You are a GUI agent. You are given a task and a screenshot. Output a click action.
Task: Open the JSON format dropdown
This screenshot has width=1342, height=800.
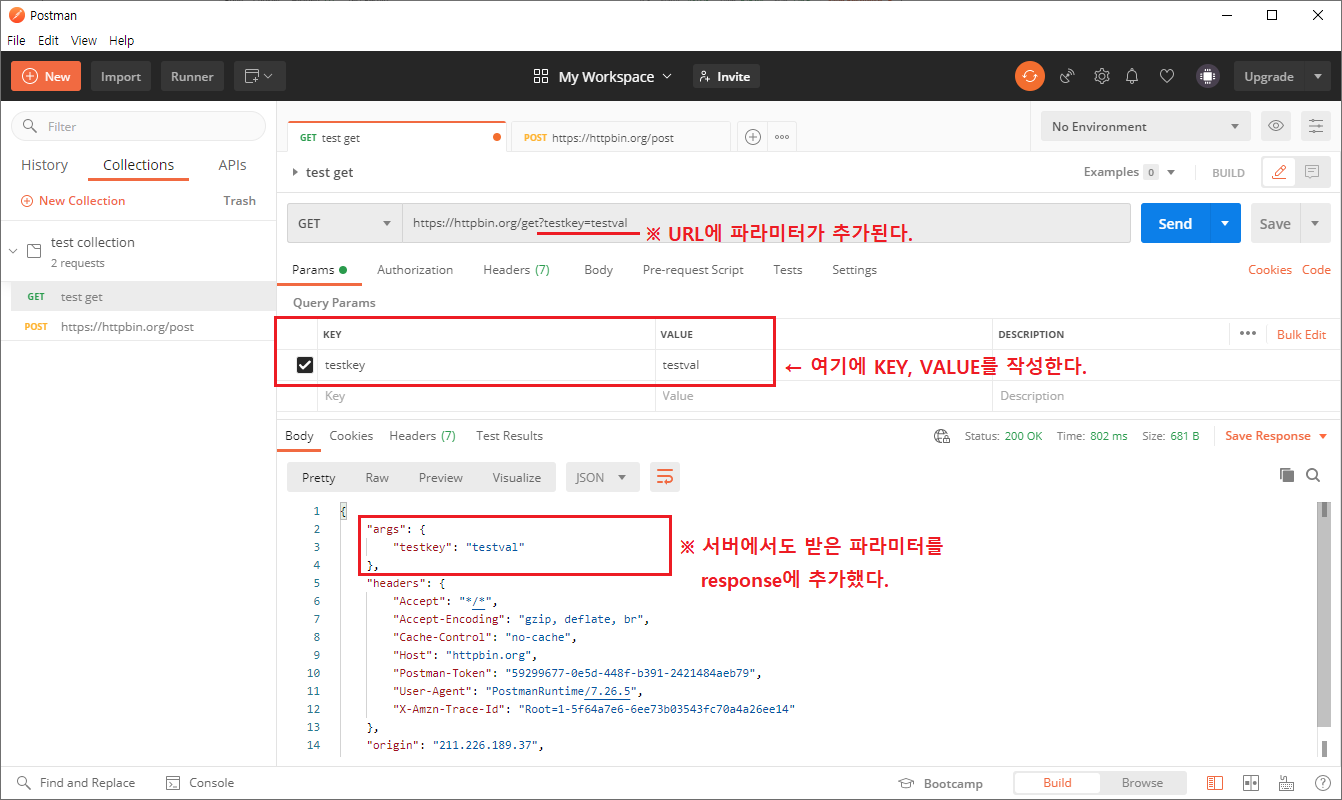tap(603, 477)
